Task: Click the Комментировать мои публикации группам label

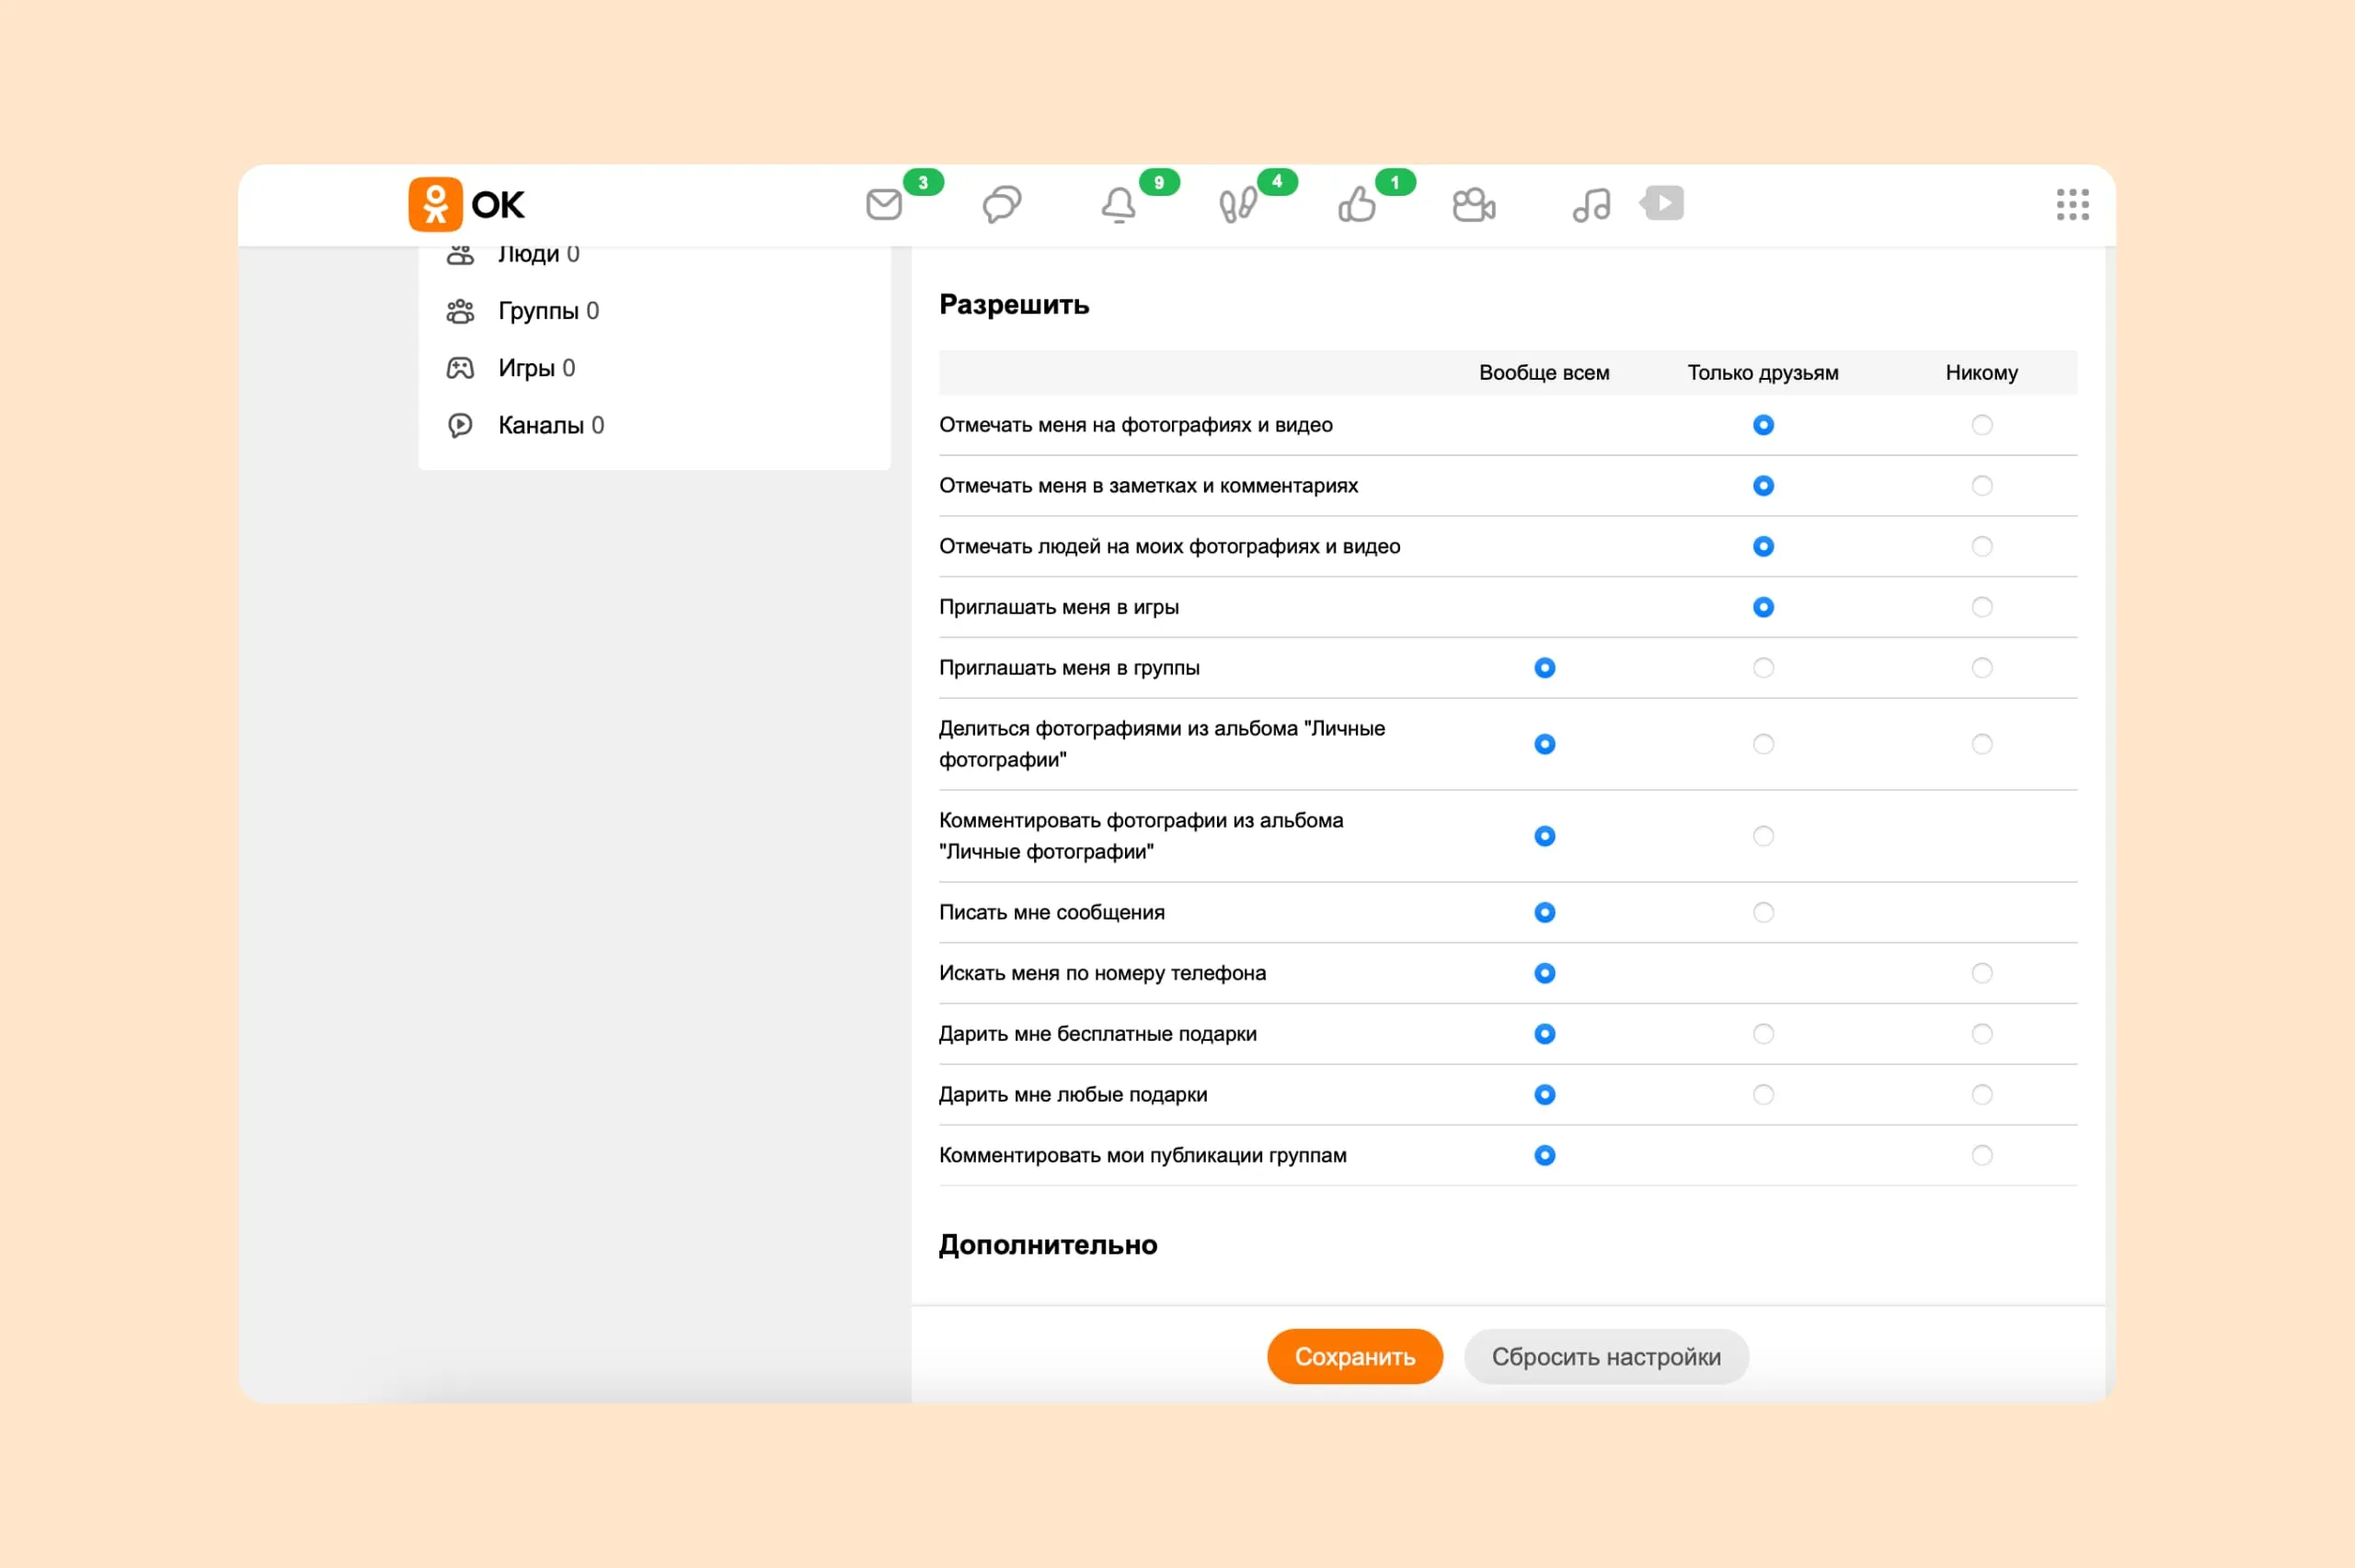Action: (x=1142, y=1156)
